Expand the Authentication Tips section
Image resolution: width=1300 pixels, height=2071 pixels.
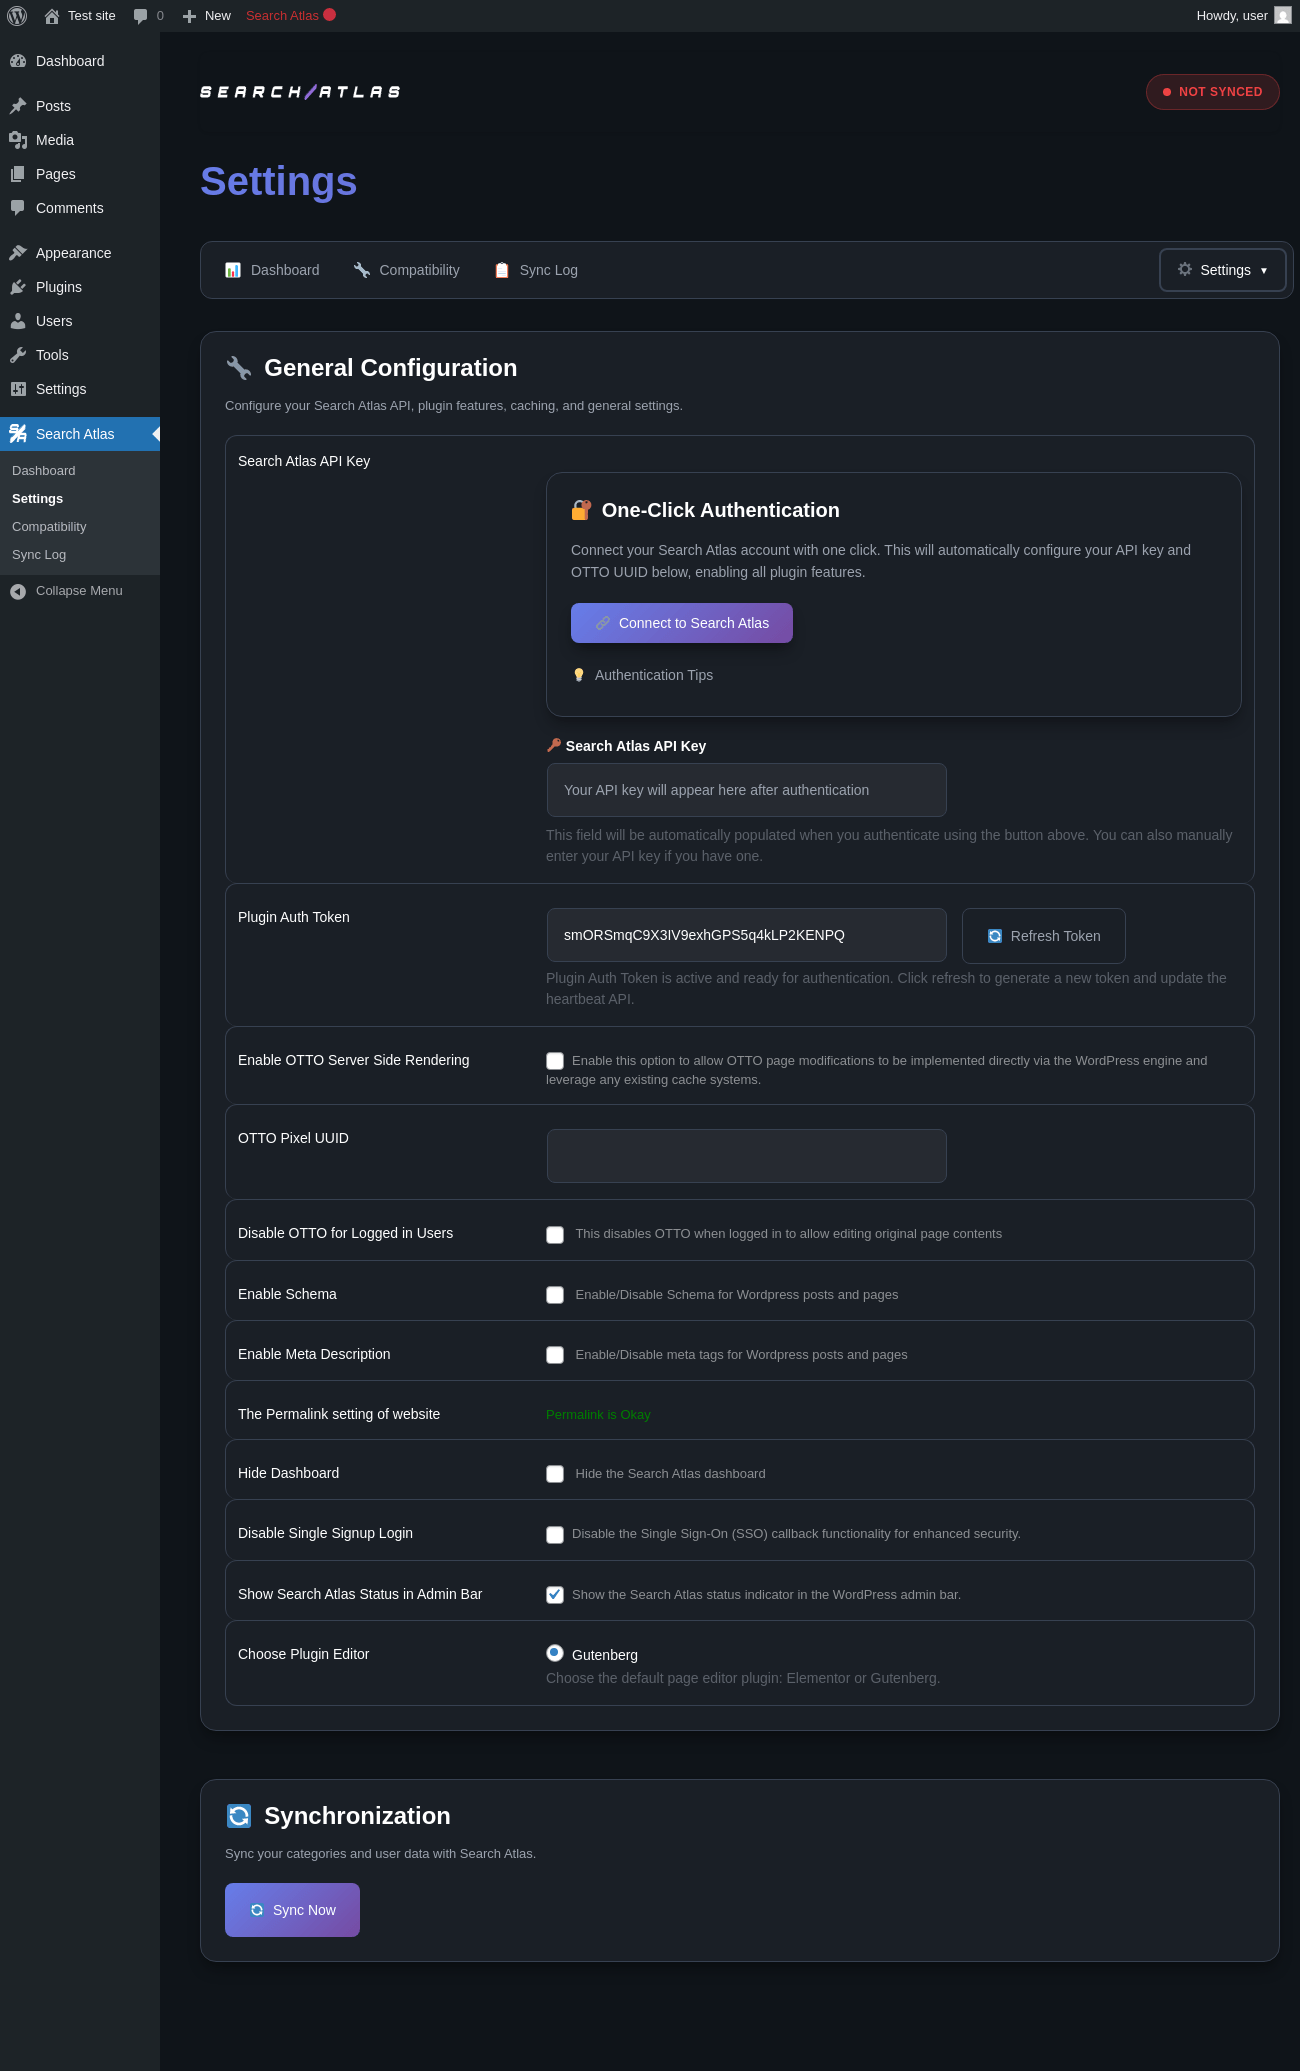[654, 675]
